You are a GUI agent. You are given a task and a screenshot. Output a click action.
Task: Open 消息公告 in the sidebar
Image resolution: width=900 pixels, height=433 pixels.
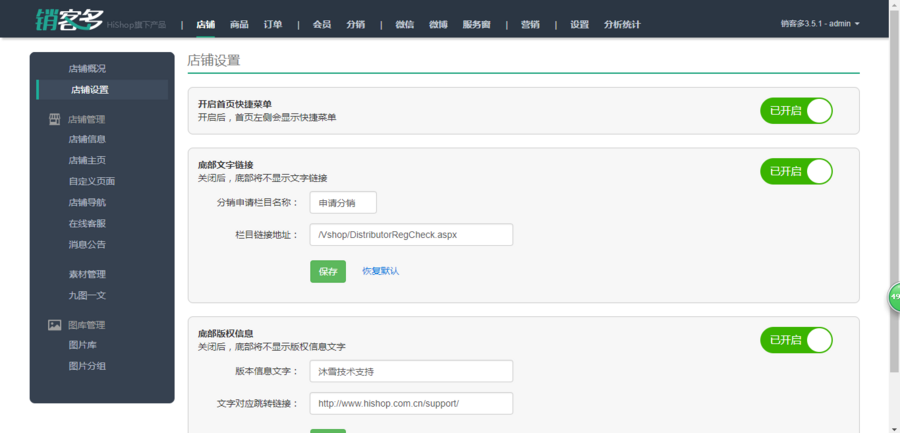[87, 245]
